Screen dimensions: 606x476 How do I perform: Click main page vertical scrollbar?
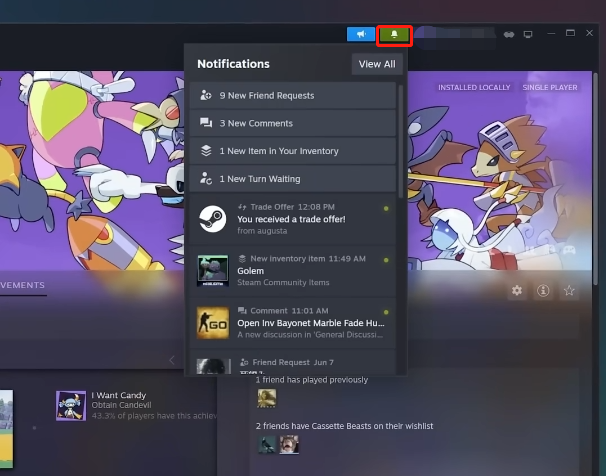596,178
